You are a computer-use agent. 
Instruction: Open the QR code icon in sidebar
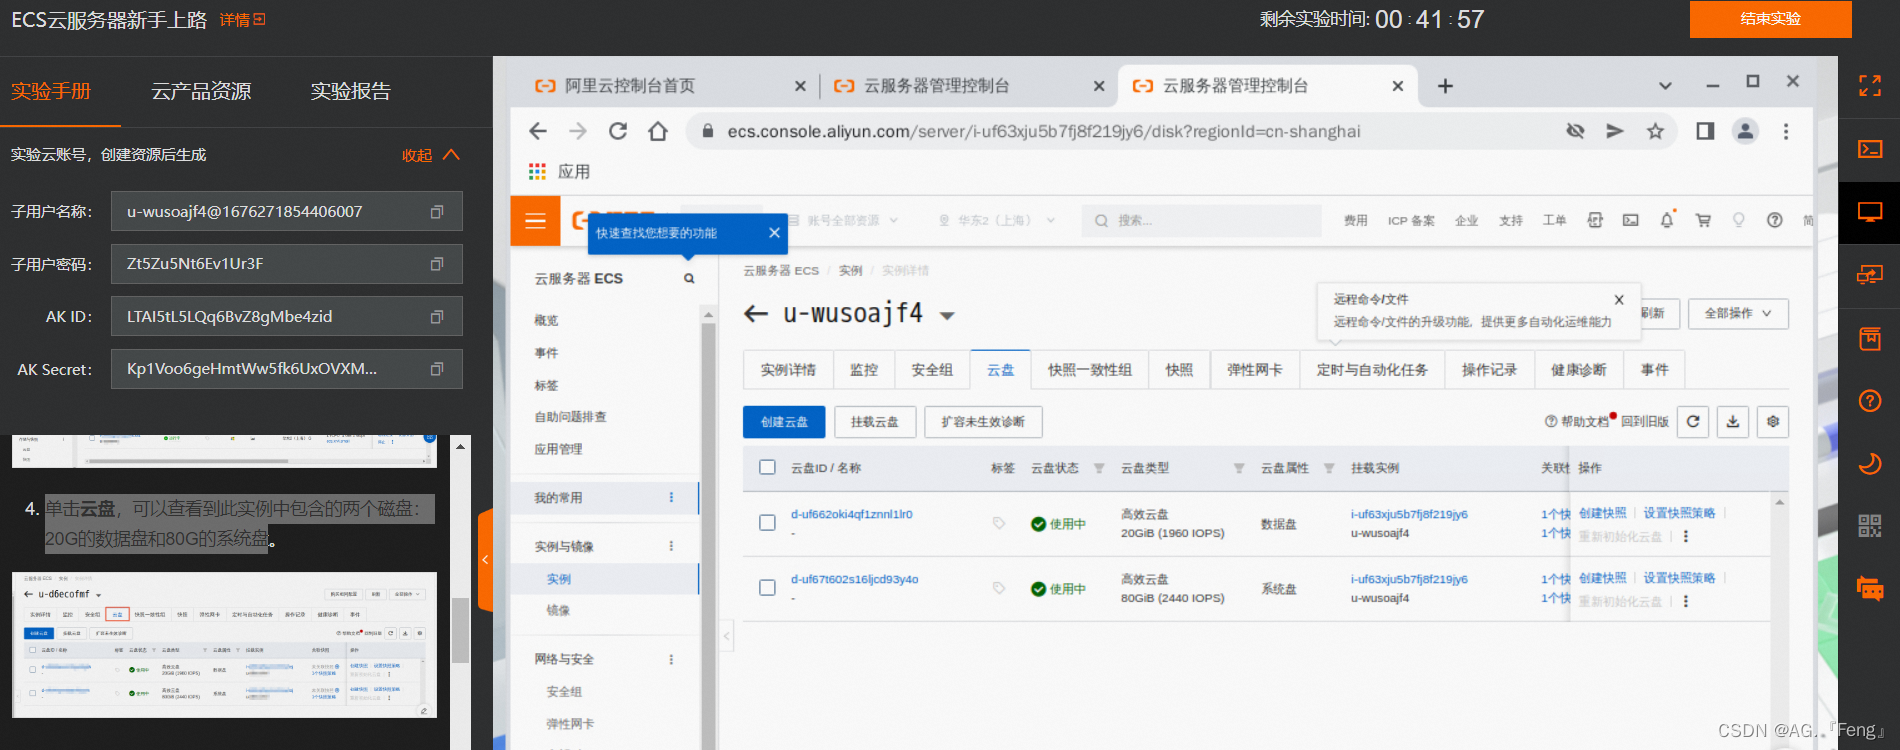pos(1869,526)
